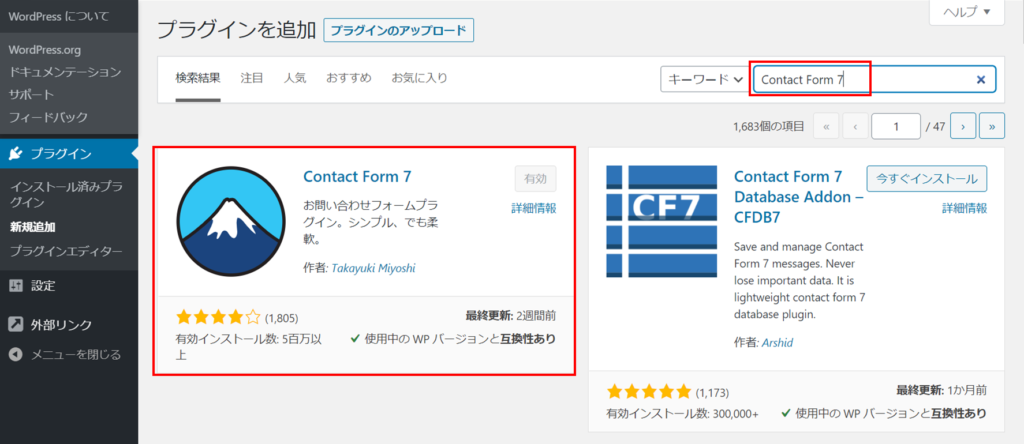Open the Plugins menu plug icon
Screen dimensions: 1024x444
[x=16, y=154]
